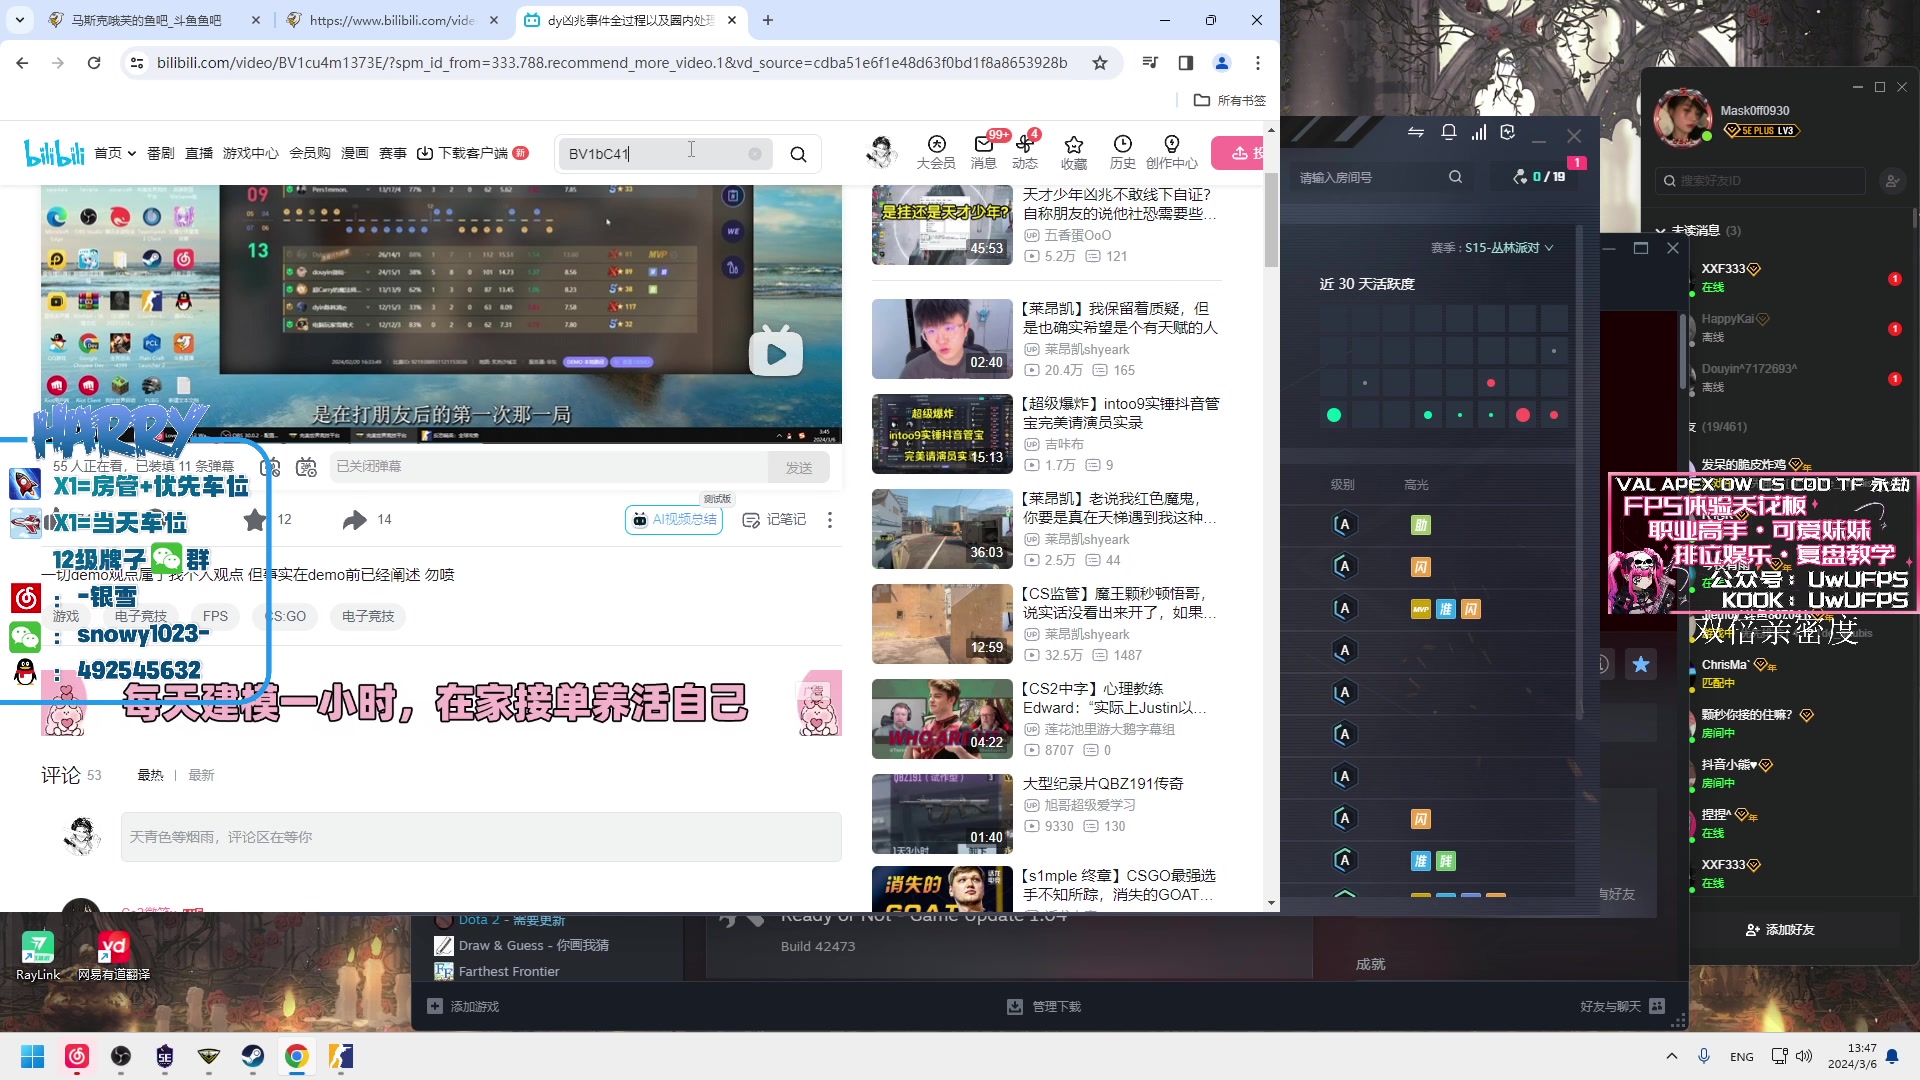Toggle the danmaku display switch
The height and width of the screenshot is (1080, 1920).
tap(269, 467)
